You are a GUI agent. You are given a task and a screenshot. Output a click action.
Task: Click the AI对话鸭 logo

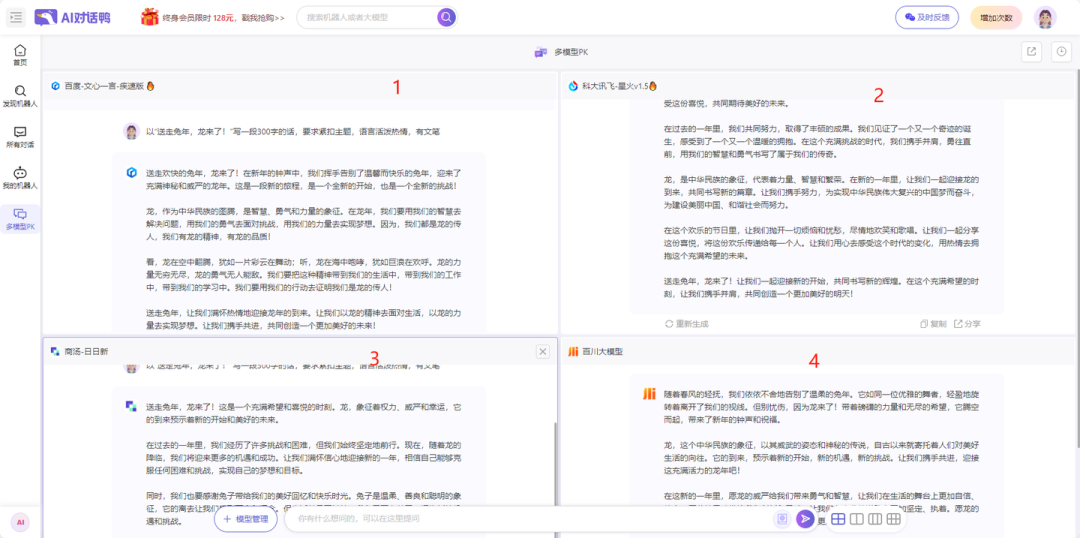tap(72, 17)
